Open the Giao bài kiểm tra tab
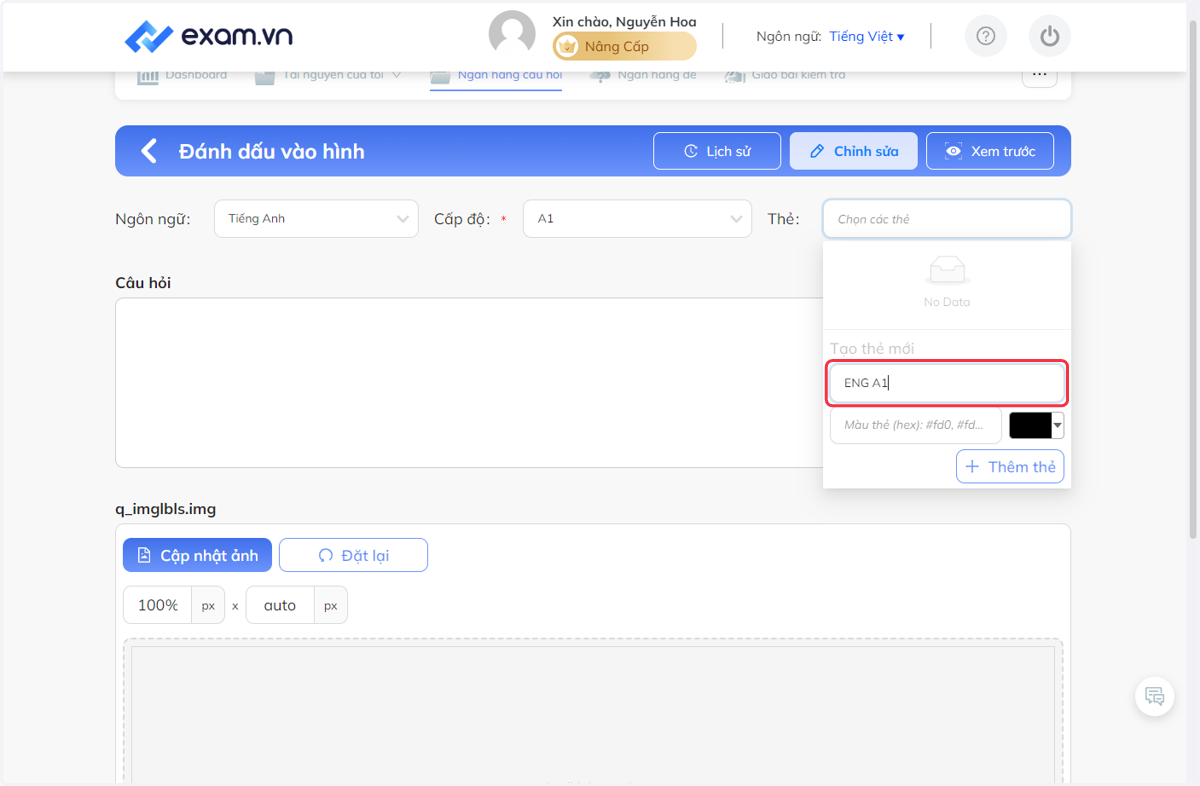1200x786 pixels. pyautogui.click(x=785, y=75)
